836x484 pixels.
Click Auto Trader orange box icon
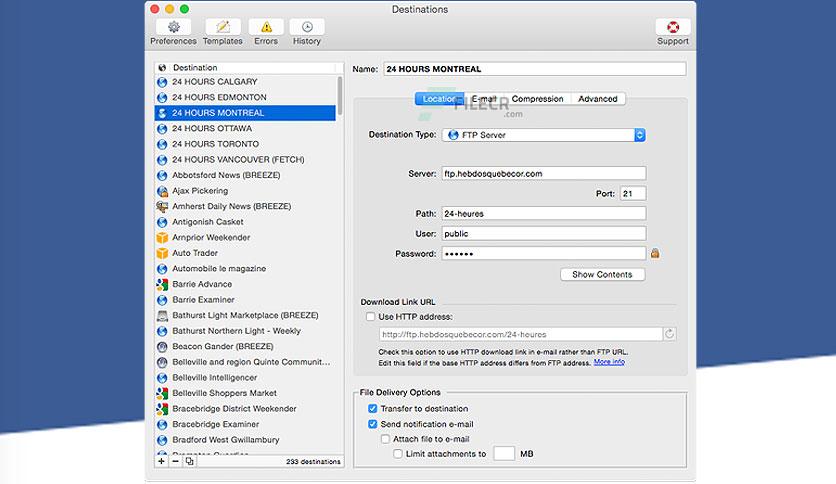(x=163, y=253)
